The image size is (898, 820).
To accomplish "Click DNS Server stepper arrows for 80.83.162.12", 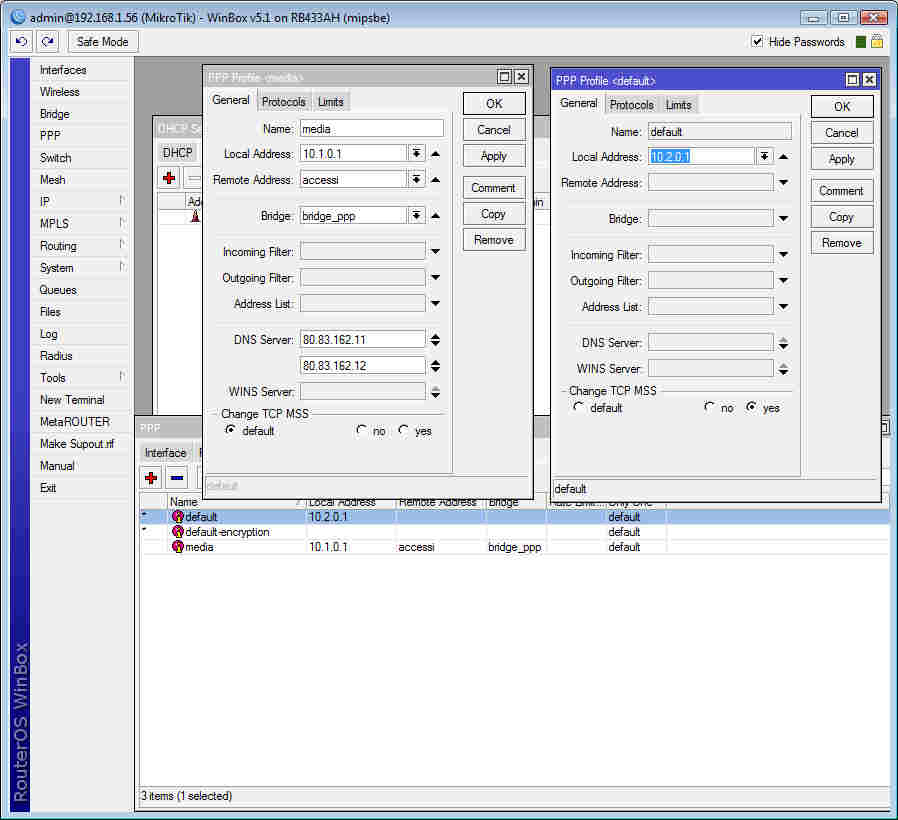I will click(x=435, y=365).
